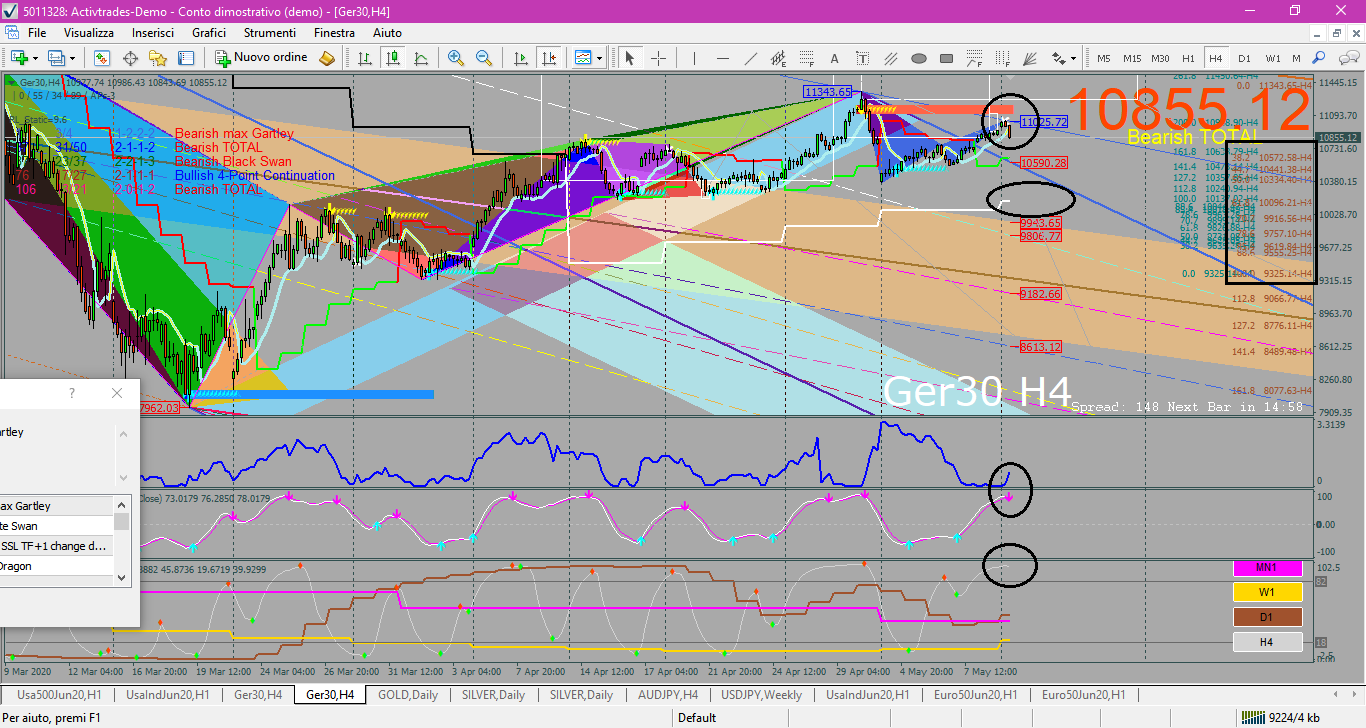Open the Profiles toolbar icon
The width and height of the screenshot is (1366, 728).
(x=57, y=58)
